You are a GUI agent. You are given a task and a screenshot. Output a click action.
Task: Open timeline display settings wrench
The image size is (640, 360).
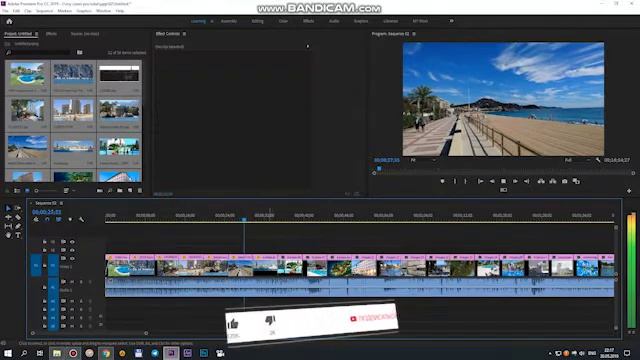pyautogui.click(x=81, y=220)
